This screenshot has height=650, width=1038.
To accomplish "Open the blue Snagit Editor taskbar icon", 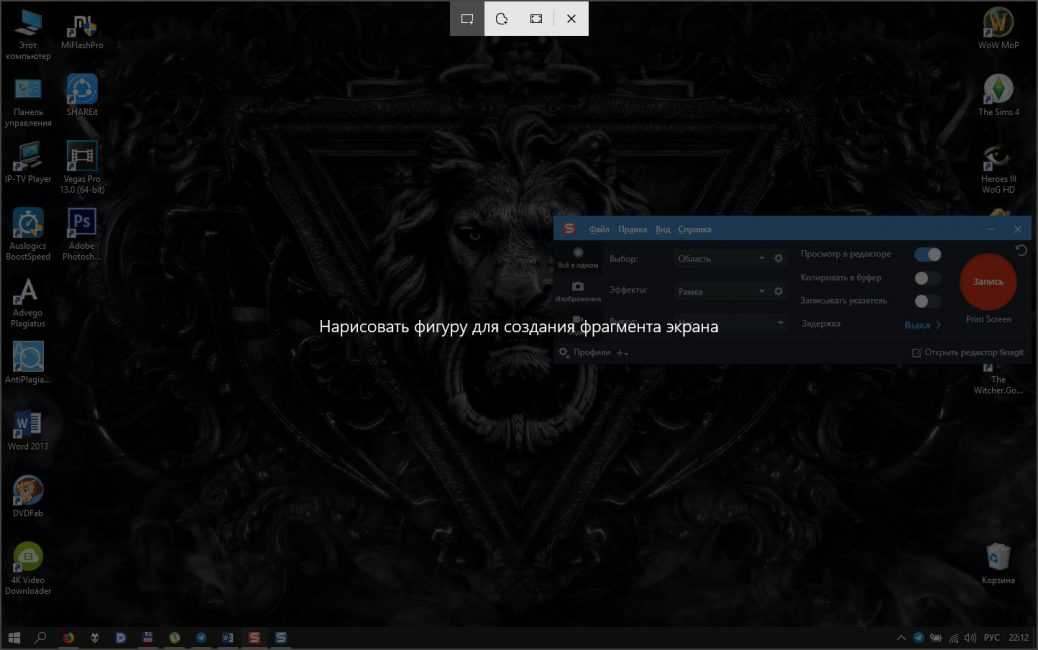I will (x=281, y=637).
